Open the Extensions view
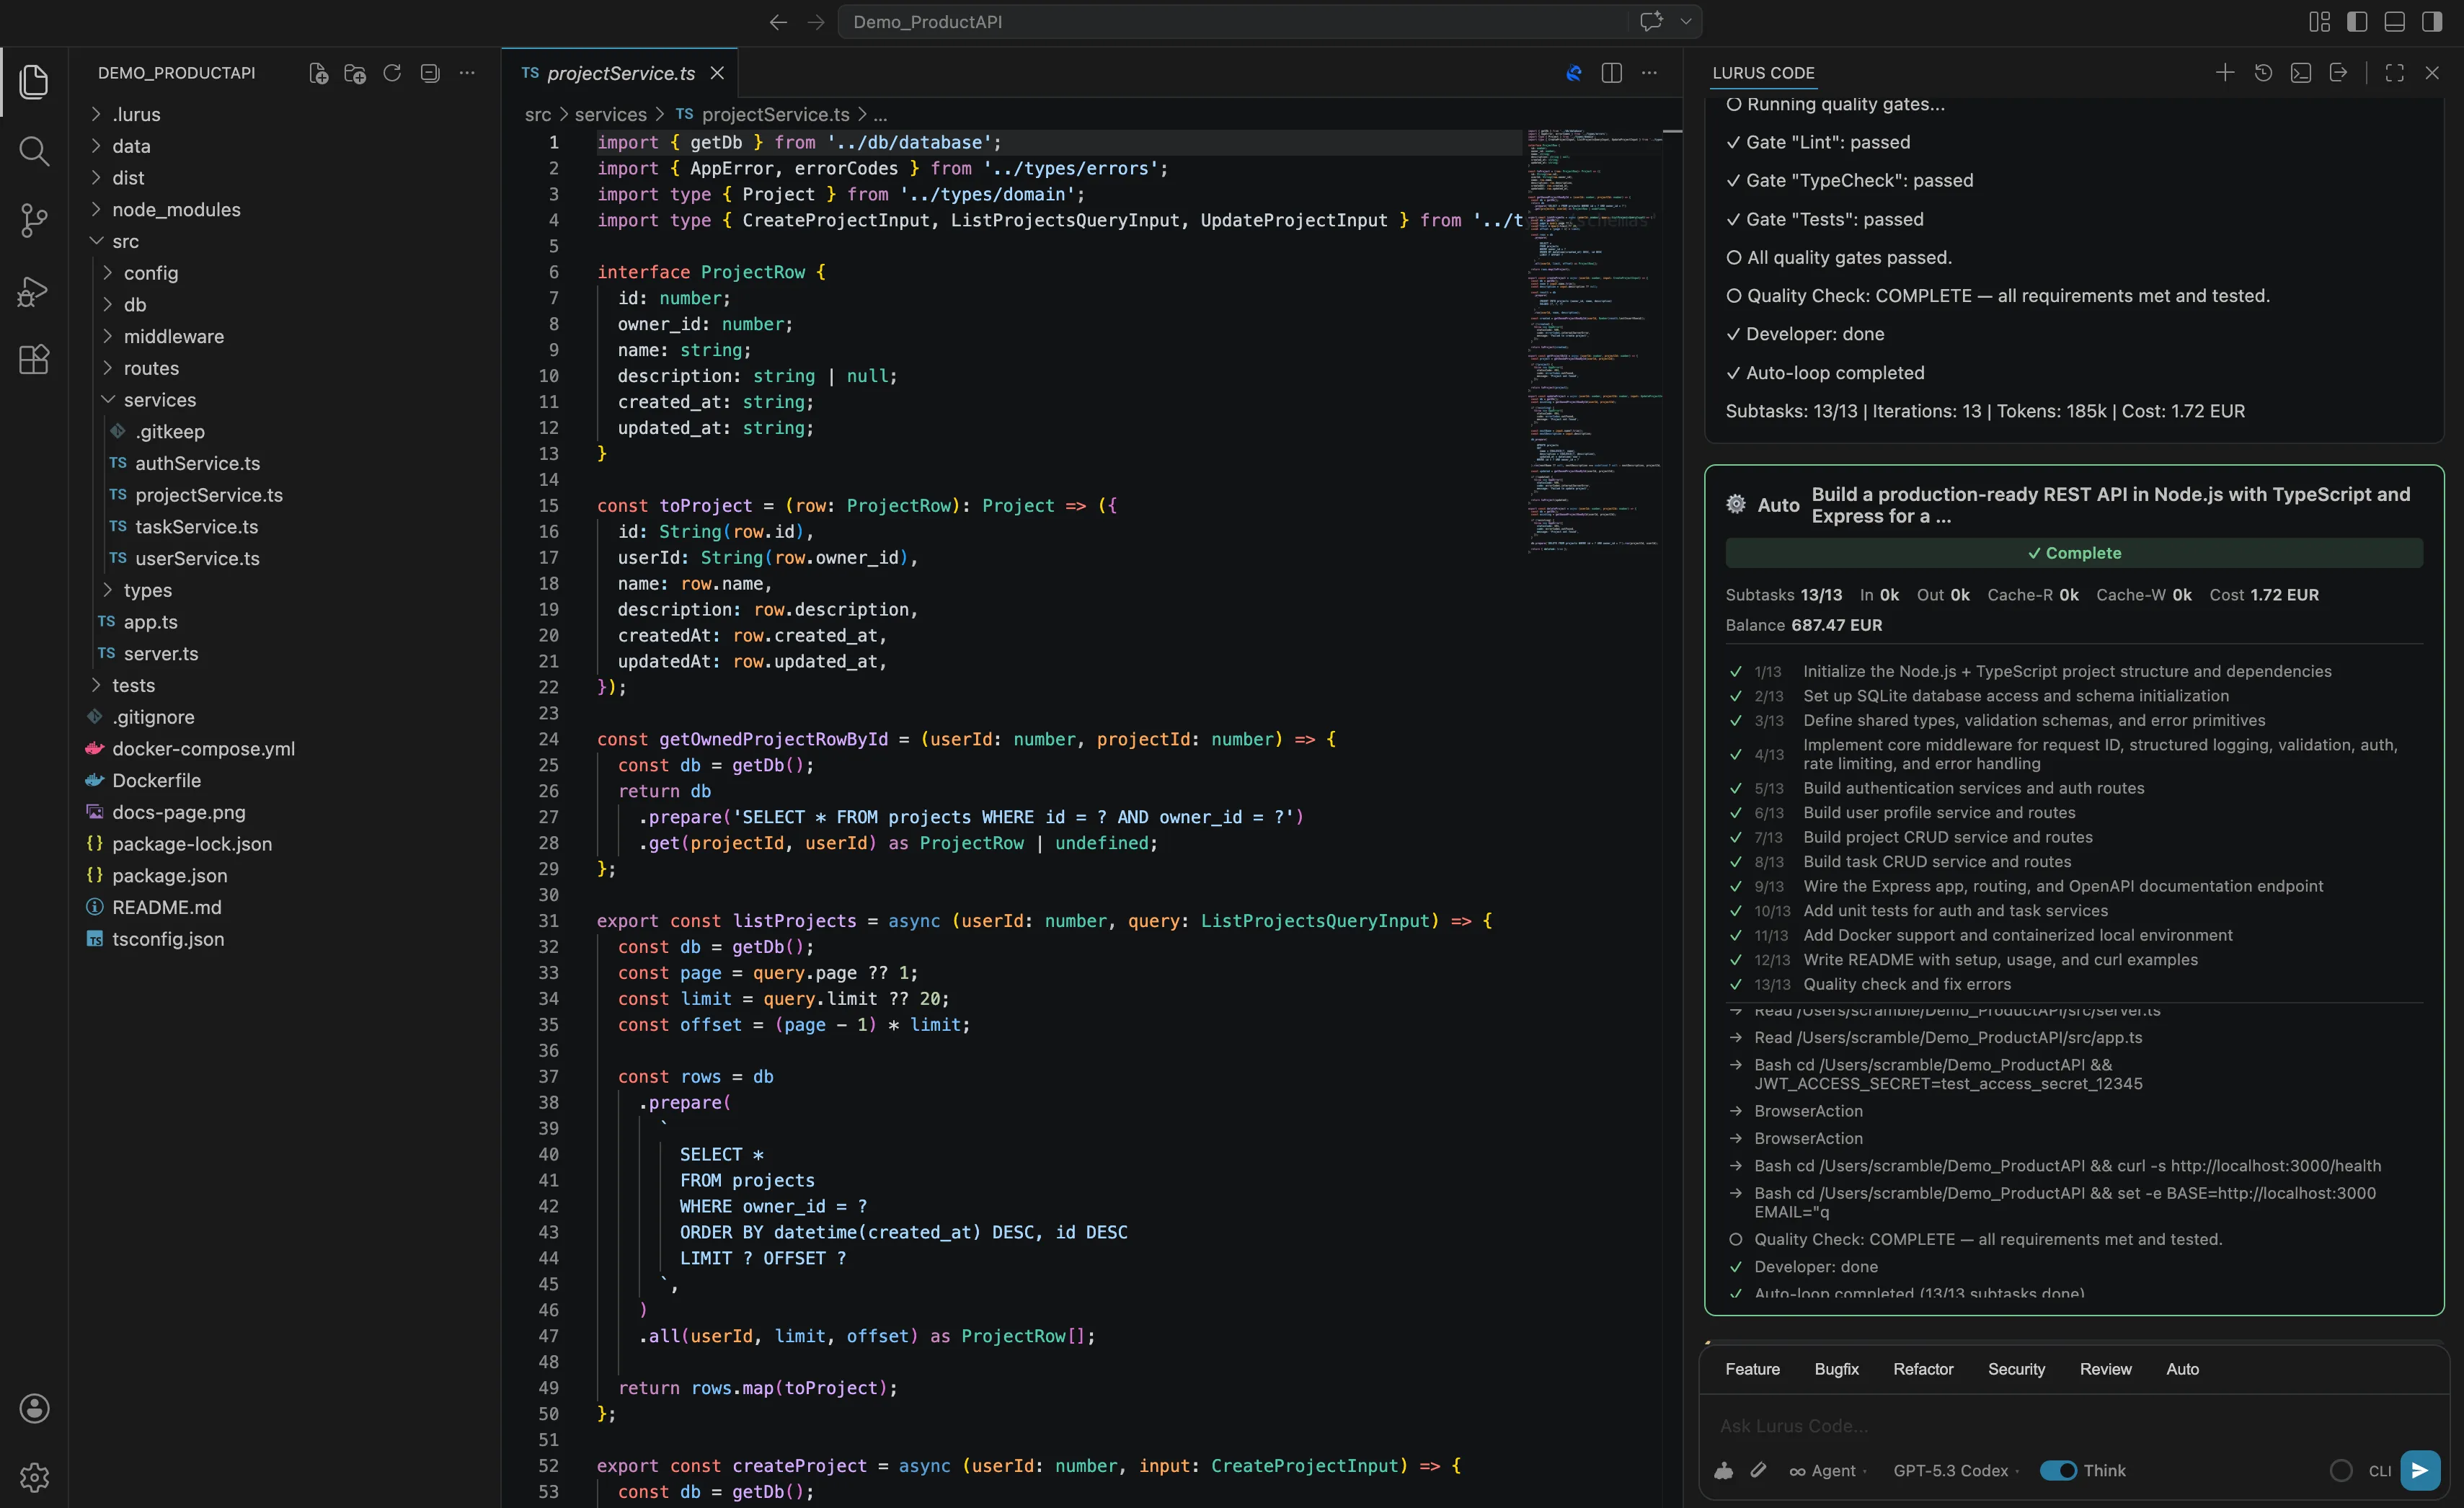This screenshot has width=2464, height=1508. (34, 359)
